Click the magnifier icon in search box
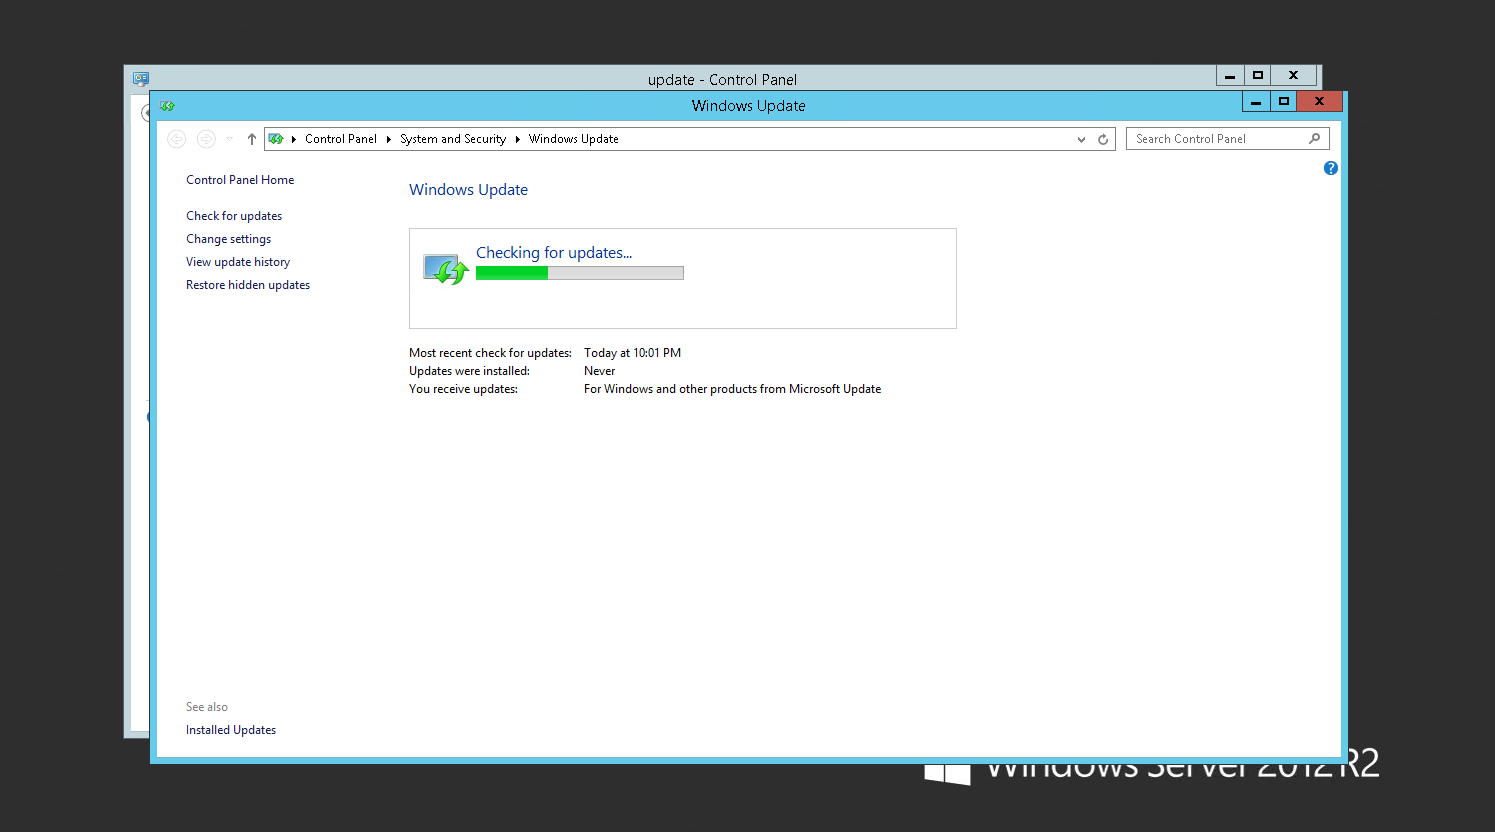Image resolution: width=1495 pixels, height=832 pixels. point(1314,139)
